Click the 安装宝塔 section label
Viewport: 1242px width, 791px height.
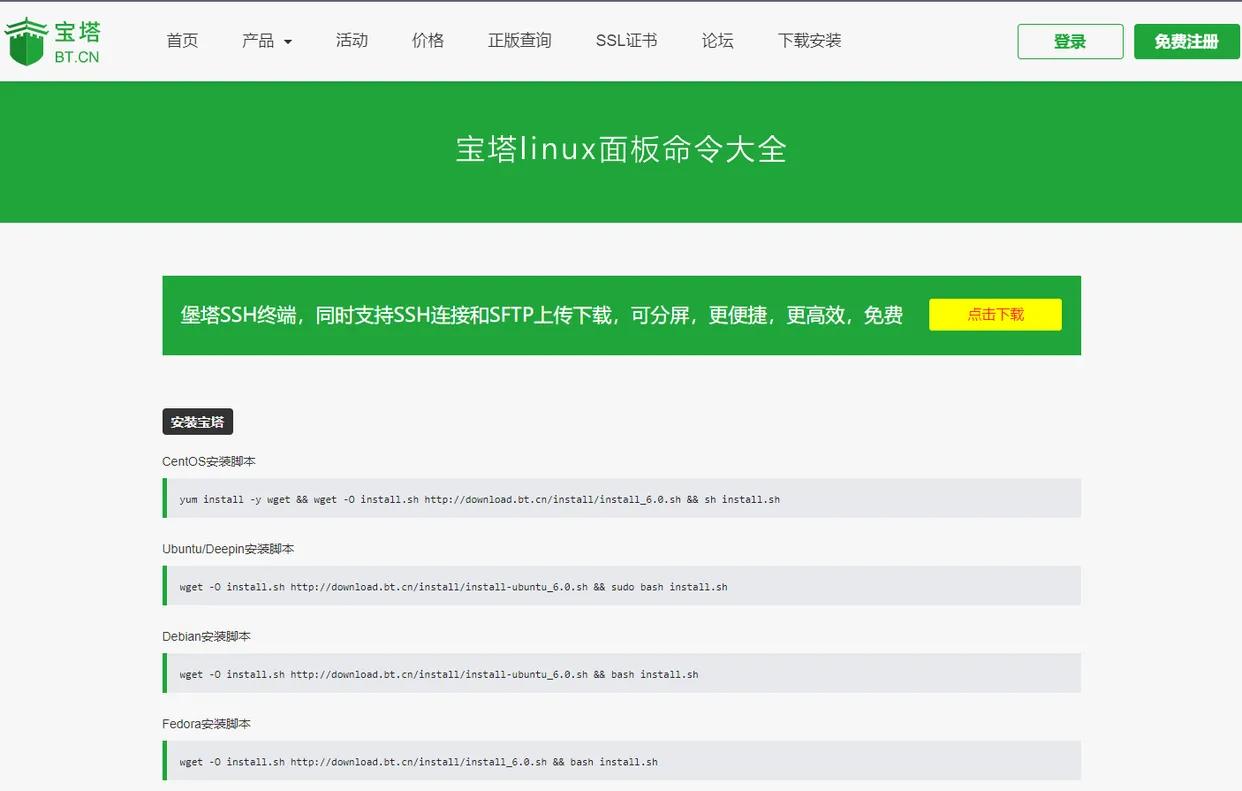coord(197,421)
